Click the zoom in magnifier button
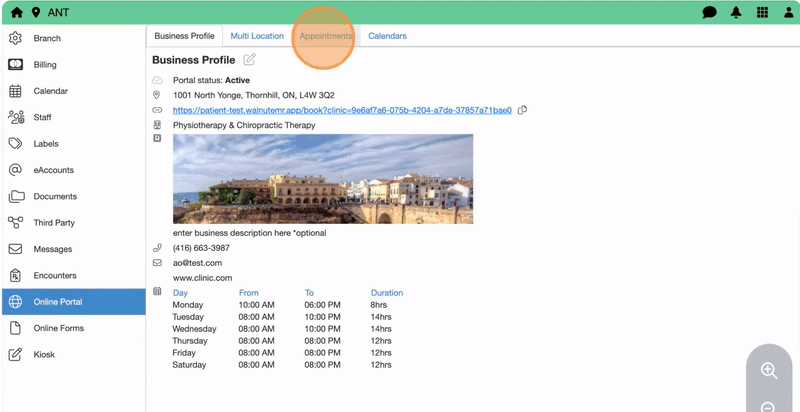800x412 pixels. (768, 371)
